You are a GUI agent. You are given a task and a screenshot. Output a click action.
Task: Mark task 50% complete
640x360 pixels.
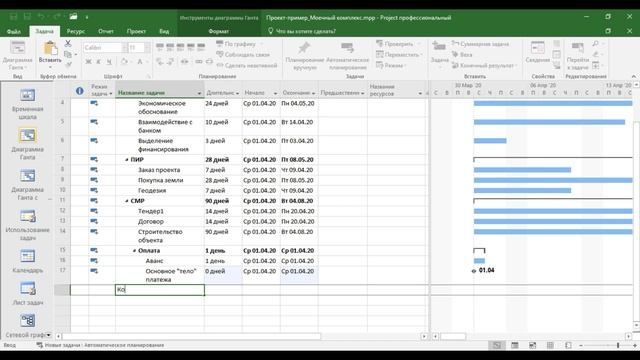[180, 47]
